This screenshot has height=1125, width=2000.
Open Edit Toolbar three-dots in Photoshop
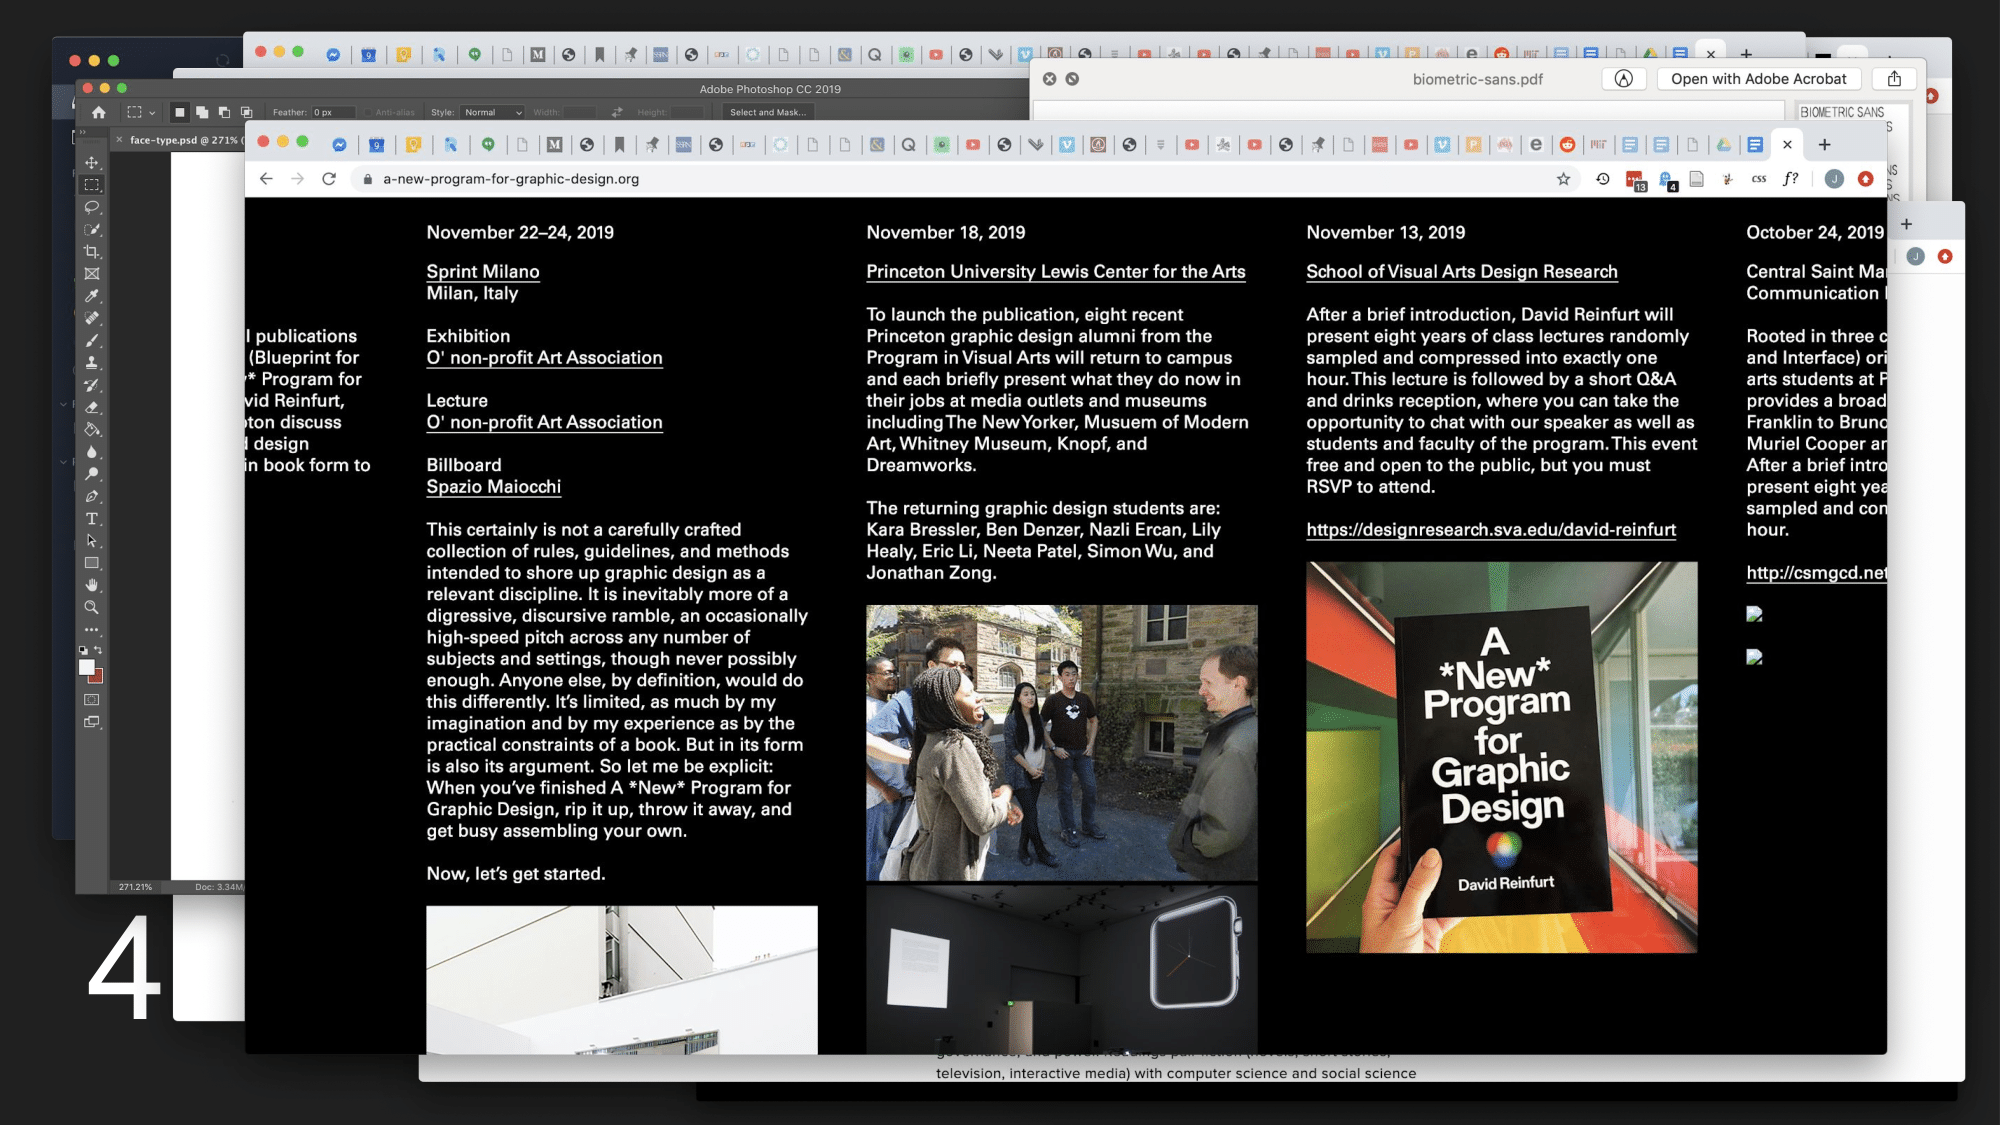point(92,630)
